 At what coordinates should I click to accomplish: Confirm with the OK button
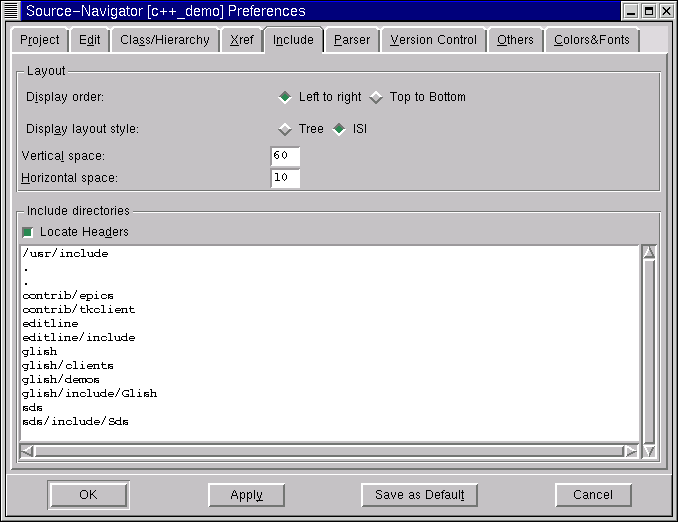point(88,495)
